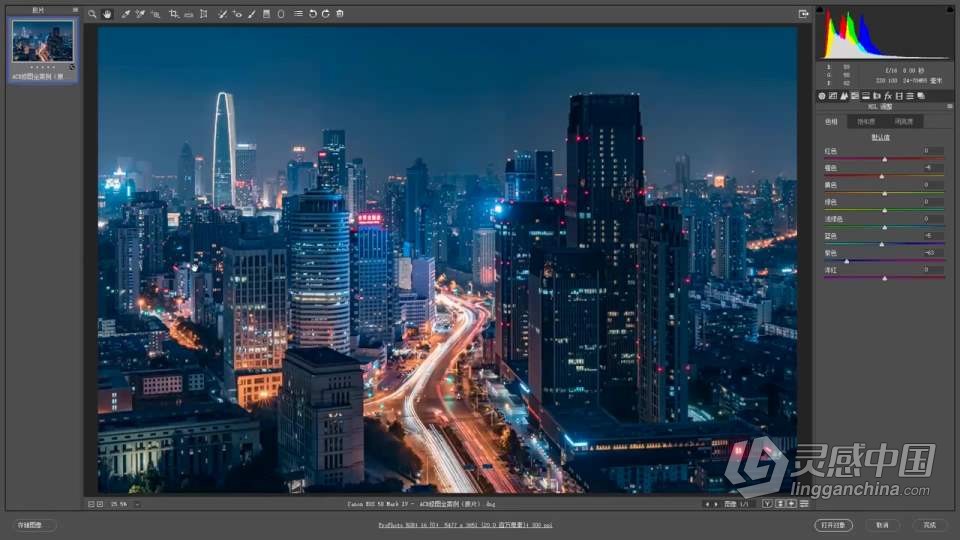Open the HSL adjustments panel icon

coord(855,96)
